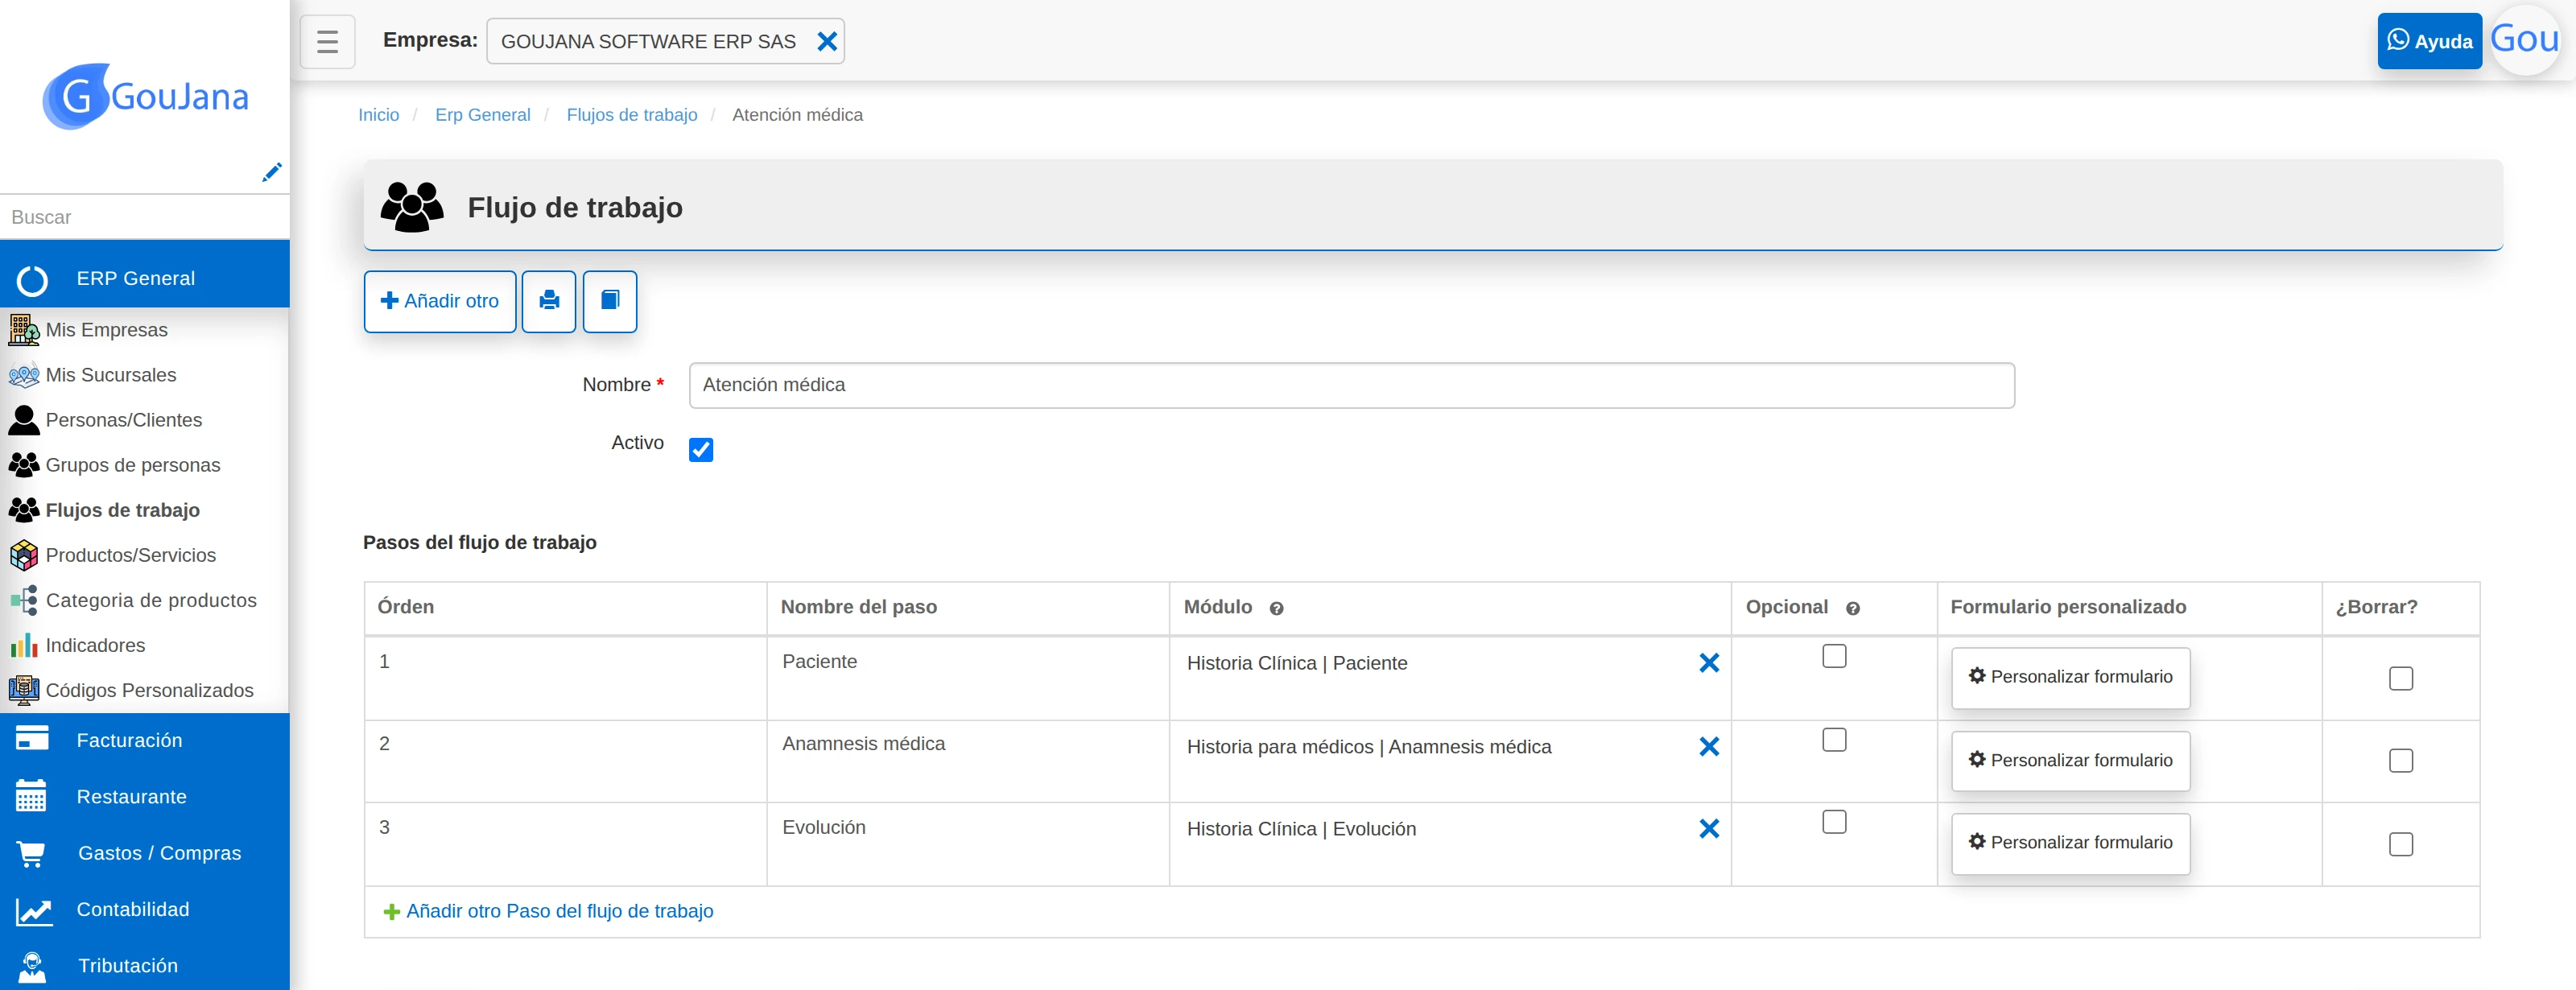Click Añadir otro Paso del flujo de trabajo
Viewport: 2576px width, 990px height.
pos(548,911)
